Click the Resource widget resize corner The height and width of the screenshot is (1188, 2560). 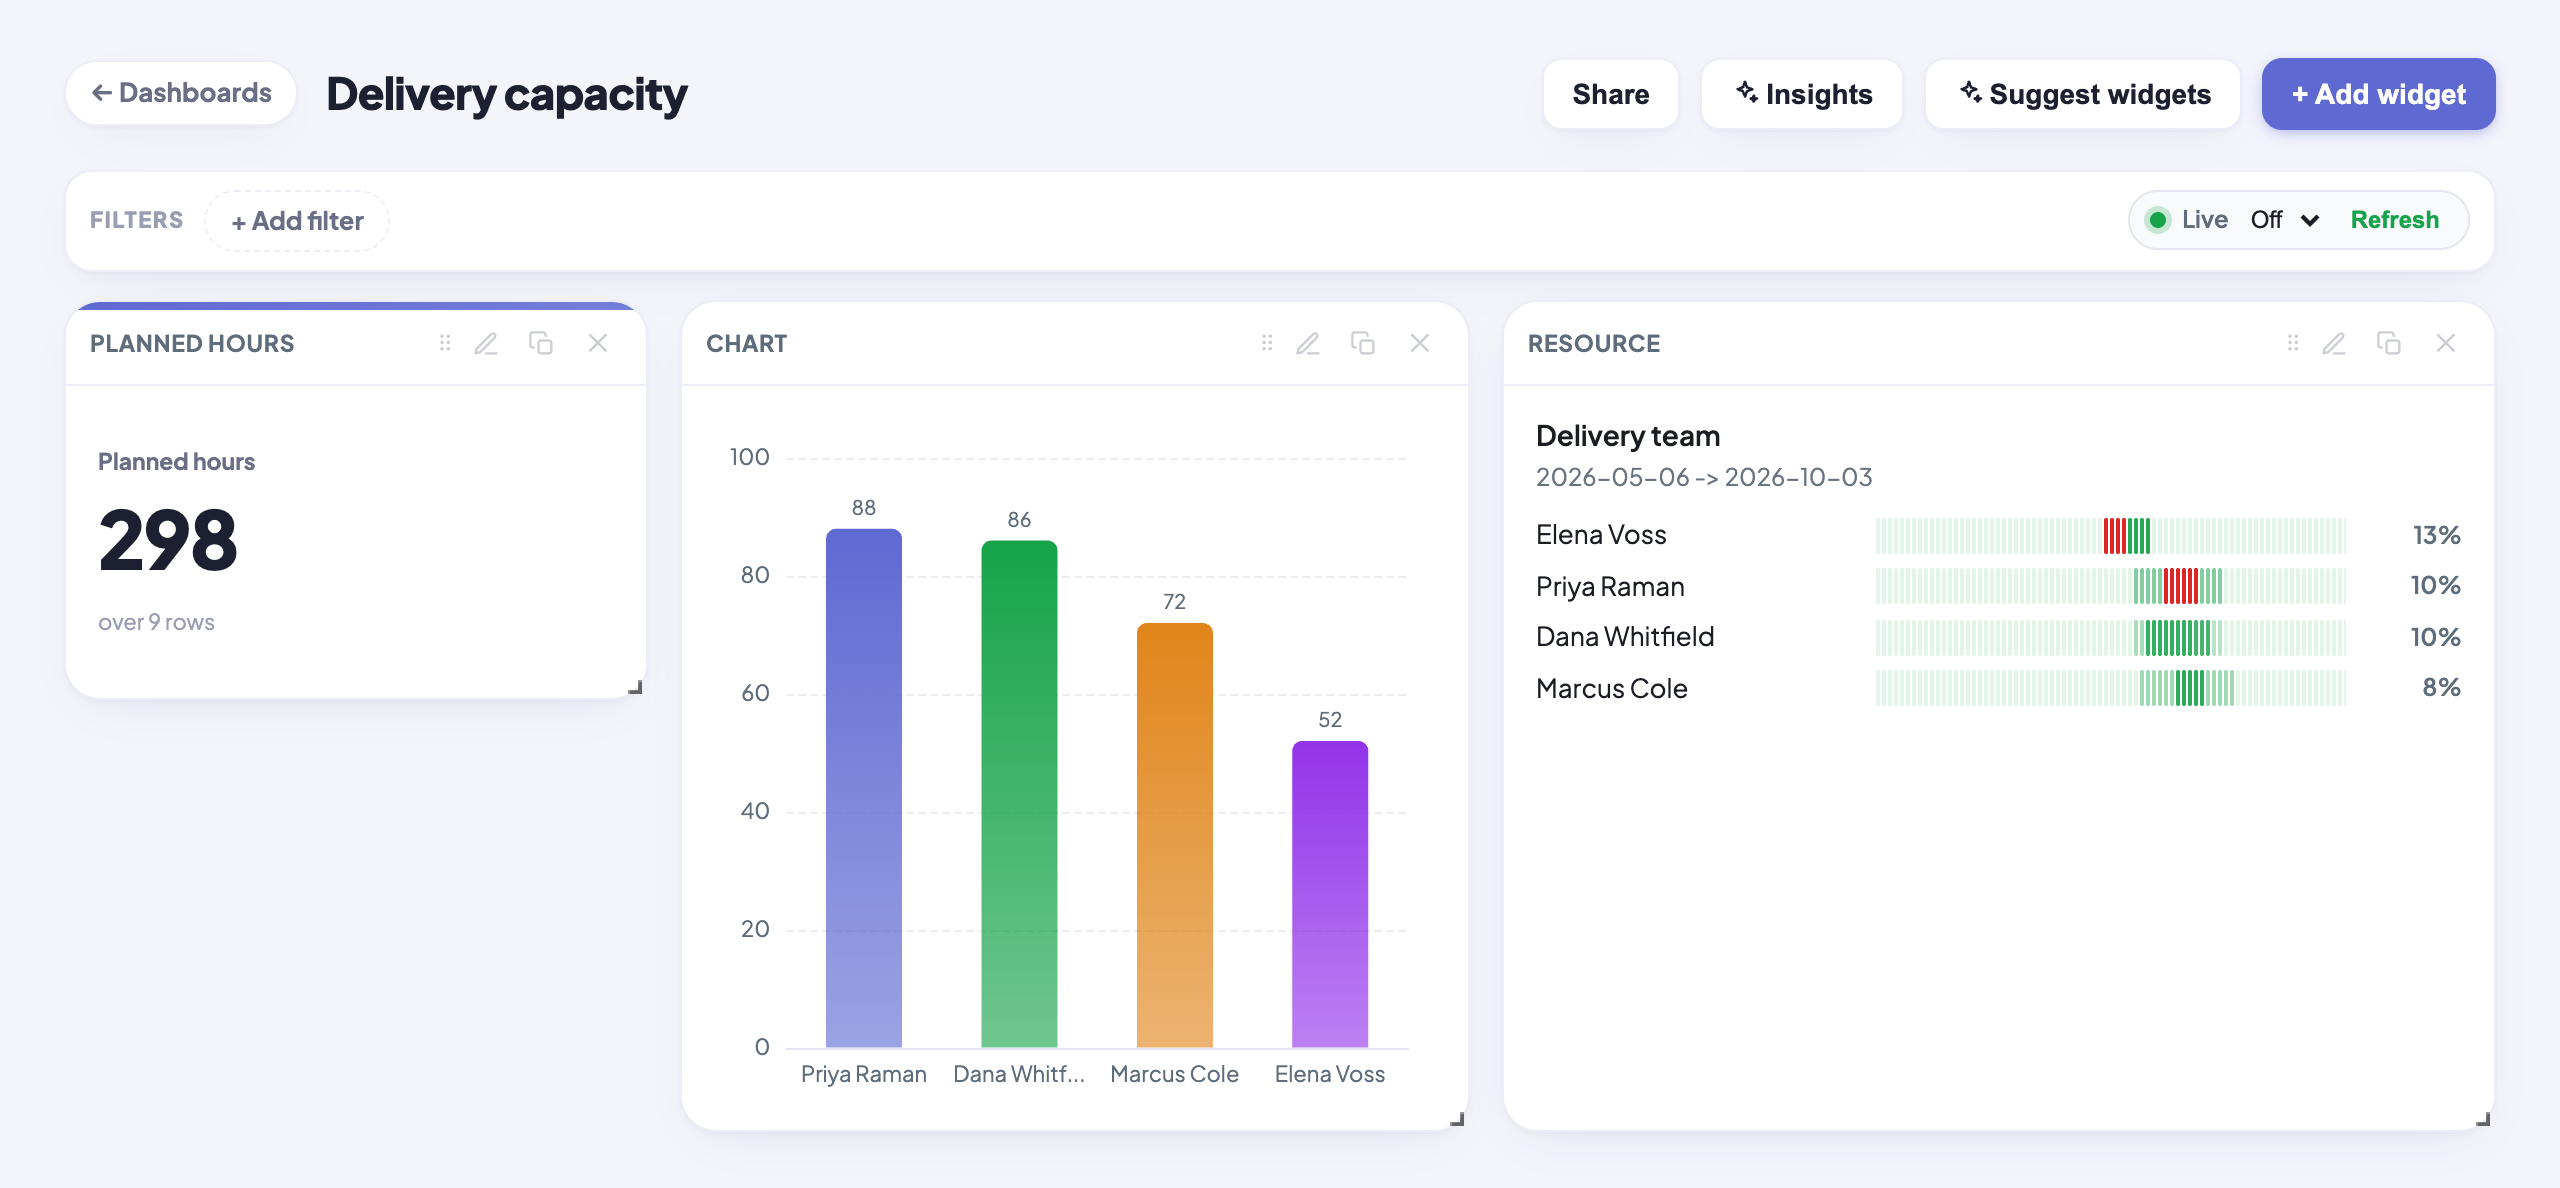pyautogui.click(x=2483, y=1119)
